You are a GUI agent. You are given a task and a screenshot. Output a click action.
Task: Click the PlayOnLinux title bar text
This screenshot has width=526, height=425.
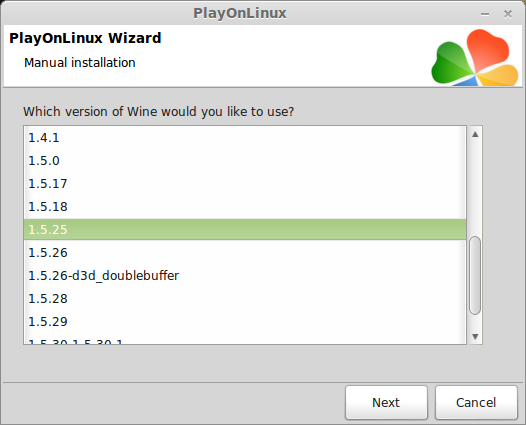point(240,13)
